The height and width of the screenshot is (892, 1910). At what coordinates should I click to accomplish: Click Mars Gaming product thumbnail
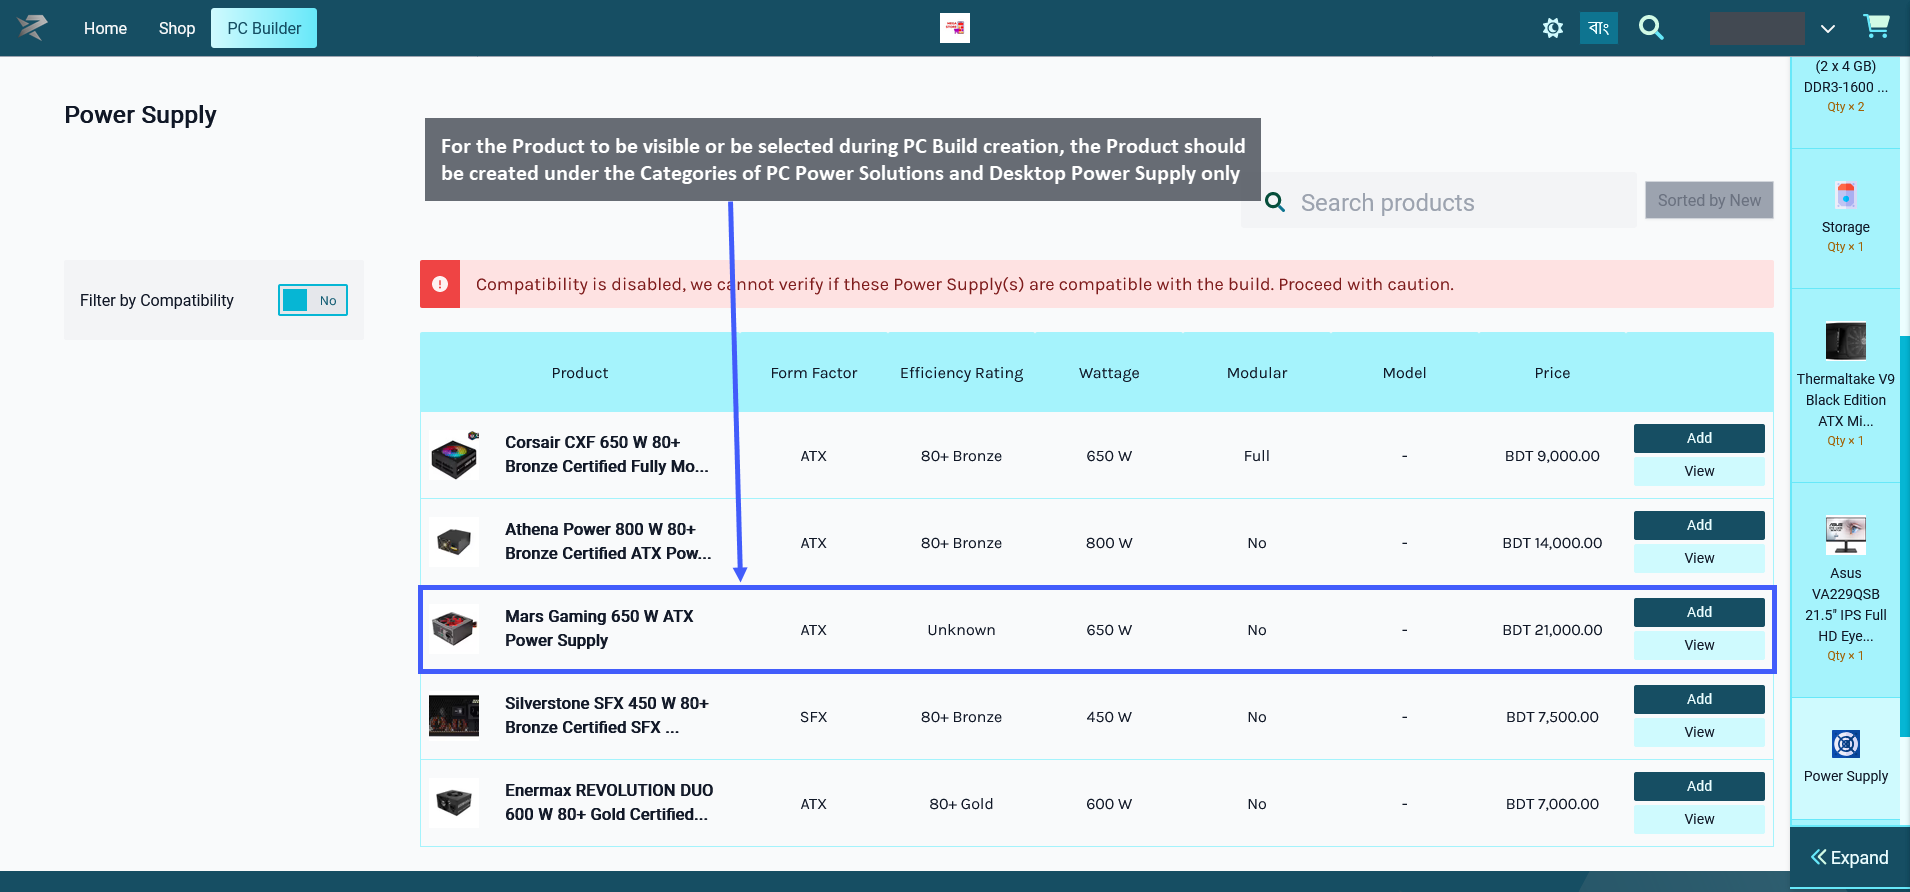(x=454, y=629)
